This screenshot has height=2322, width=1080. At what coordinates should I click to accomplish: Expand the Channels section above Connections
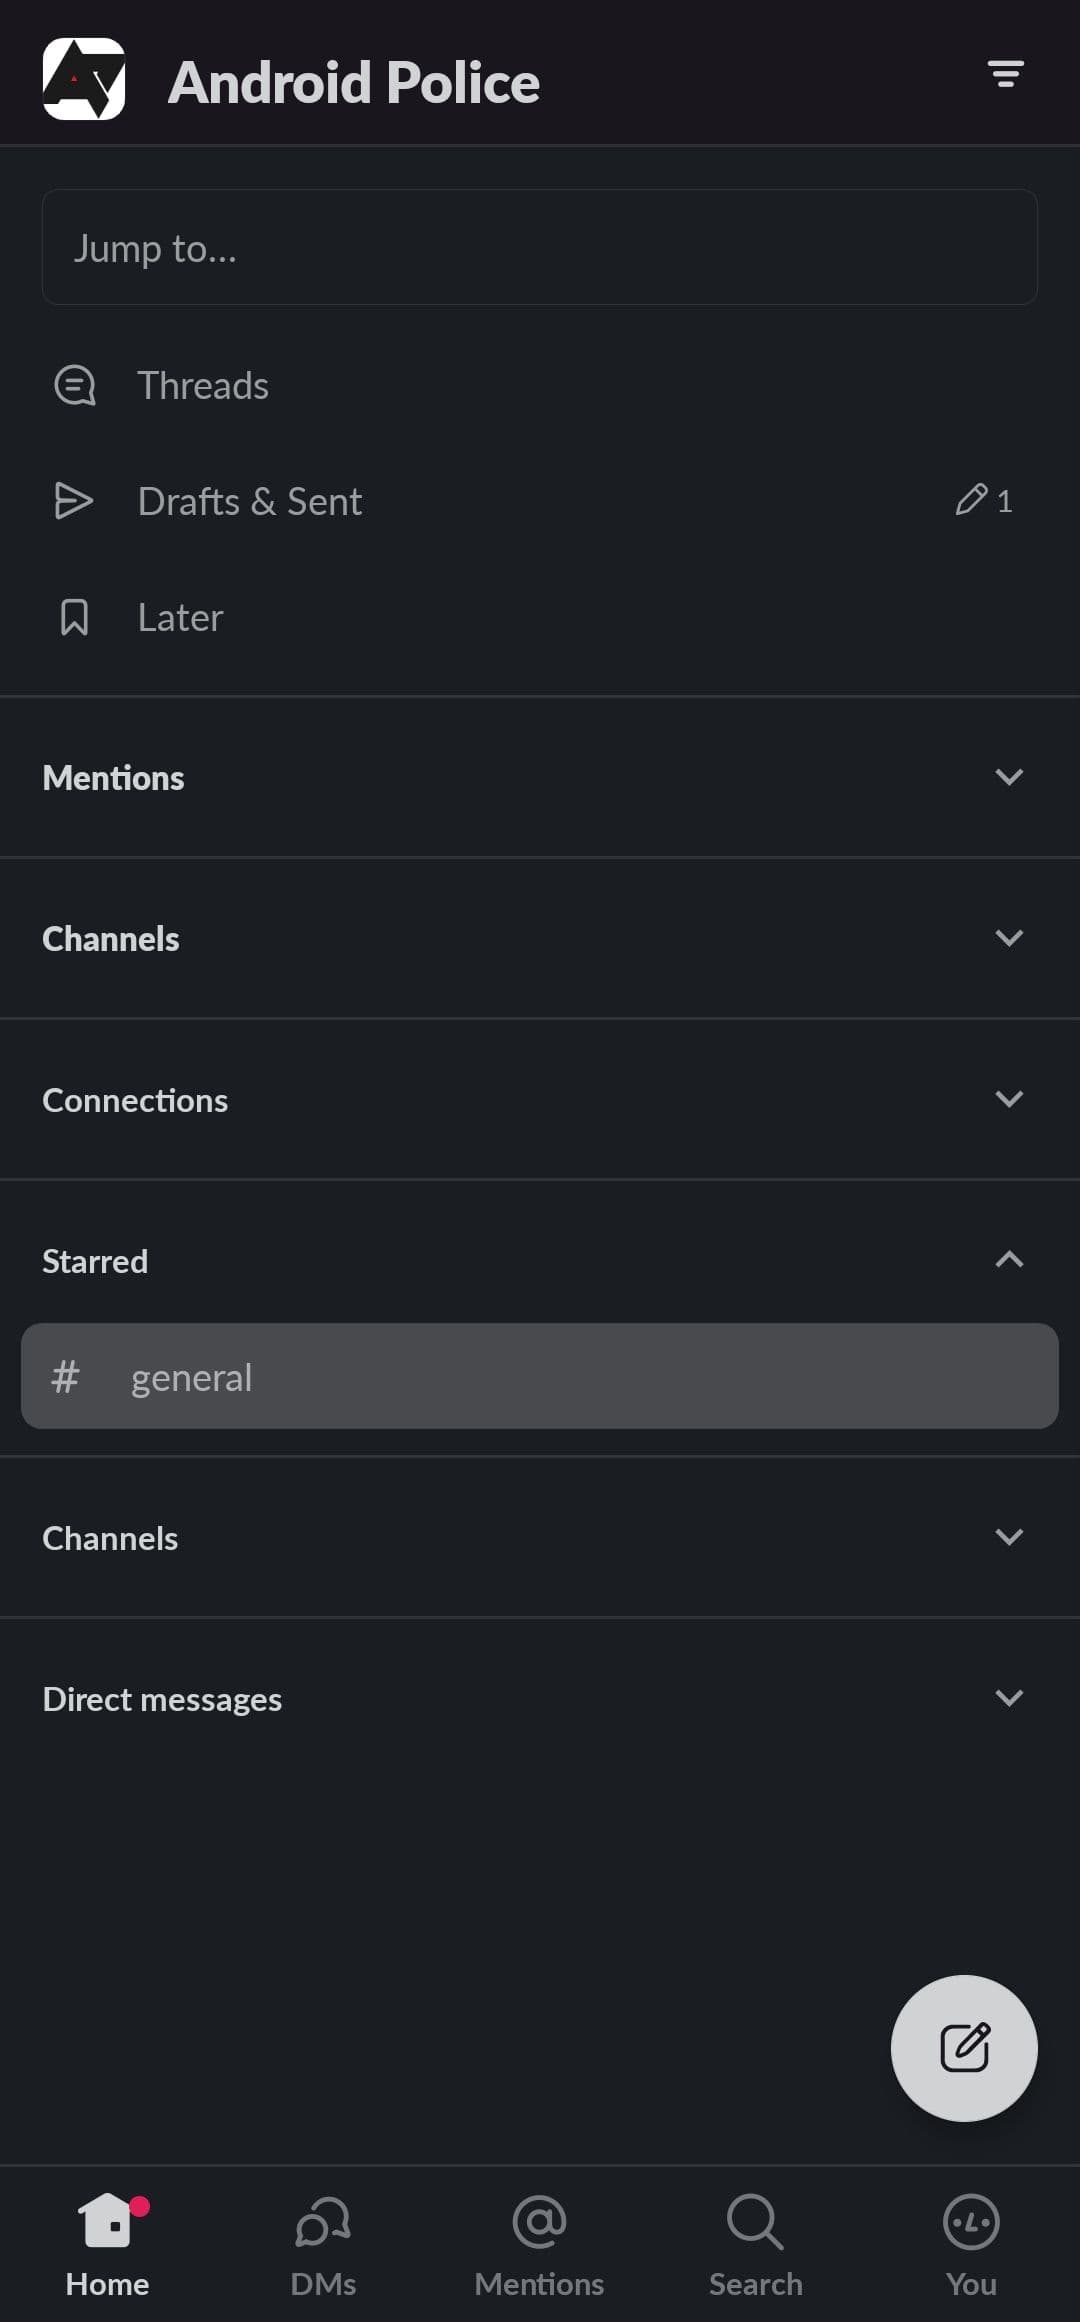click(x=1009, y=938)
